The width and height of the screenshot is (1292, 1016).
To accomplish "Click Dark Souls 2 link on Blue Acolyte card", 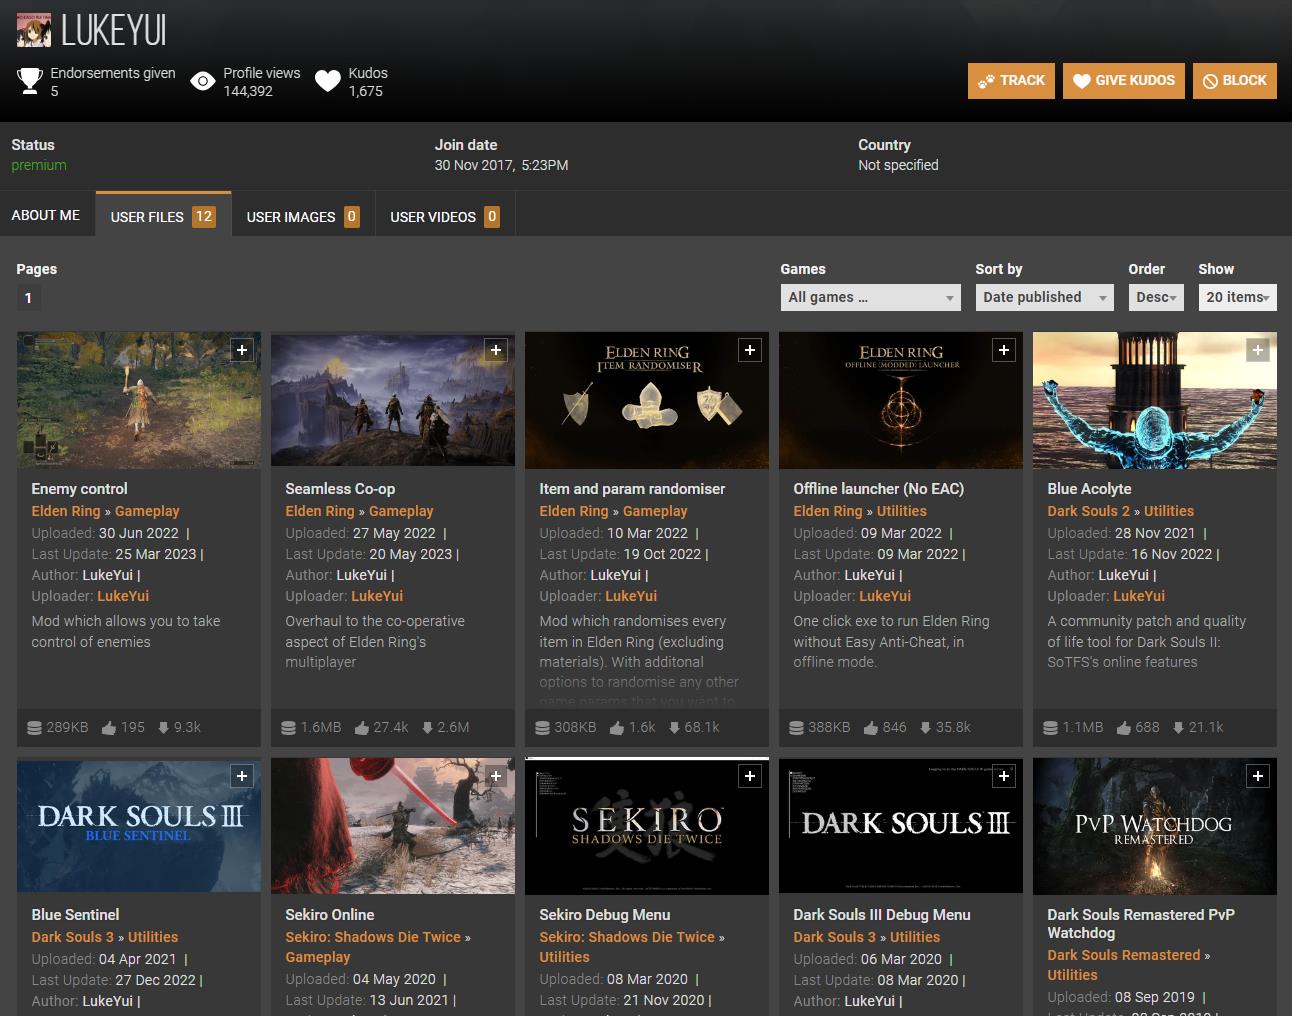I will pyautogui.click(x=1088, y=511).
